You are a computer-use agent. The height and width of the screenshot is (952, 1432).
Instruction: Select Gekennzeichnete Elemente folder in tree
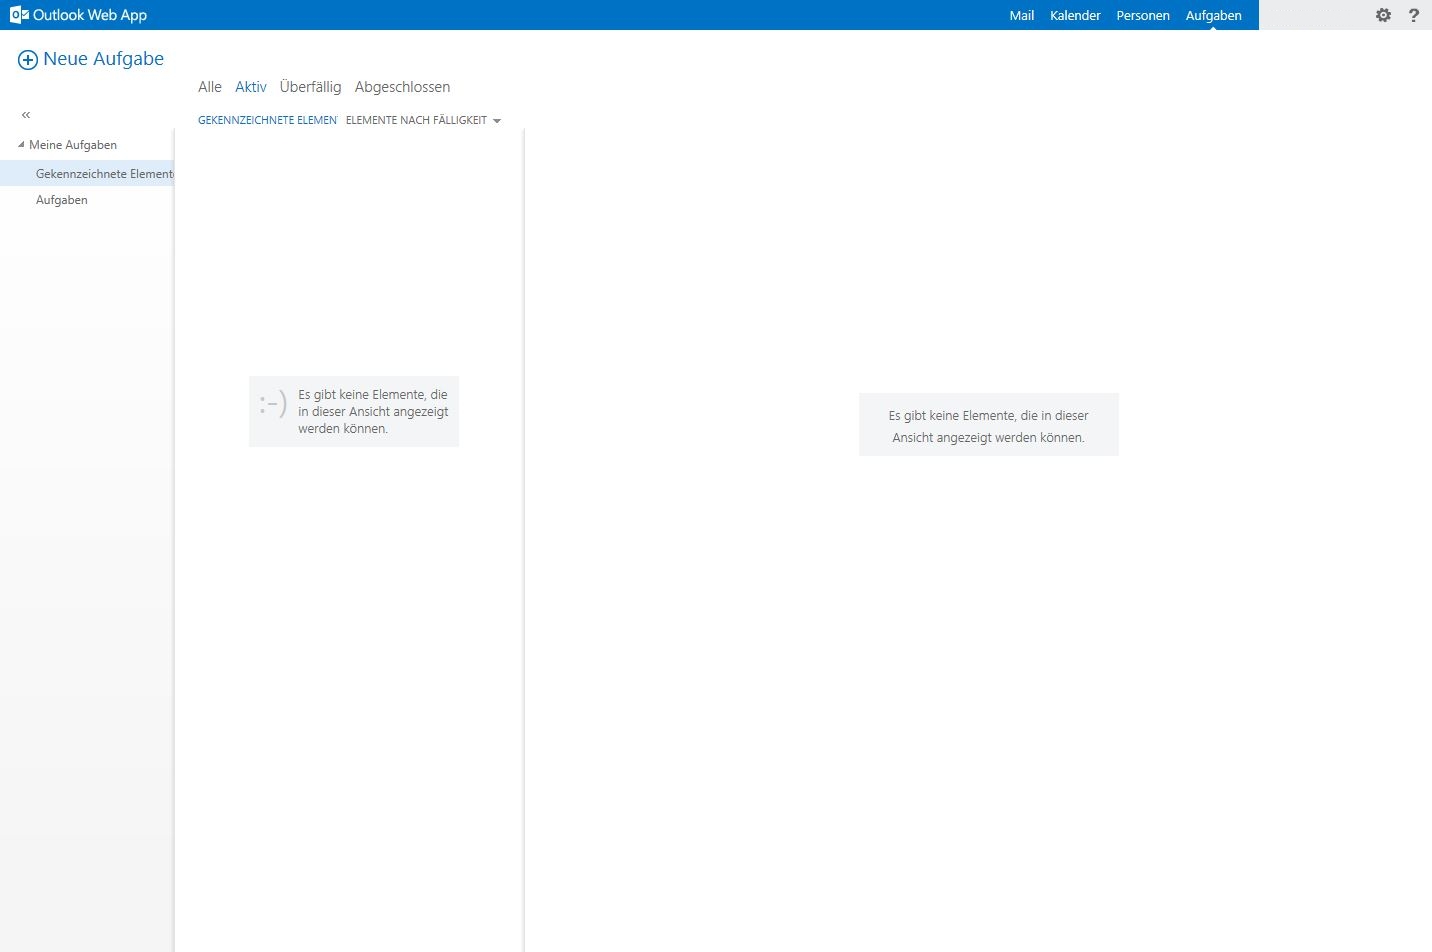point(87,174)
